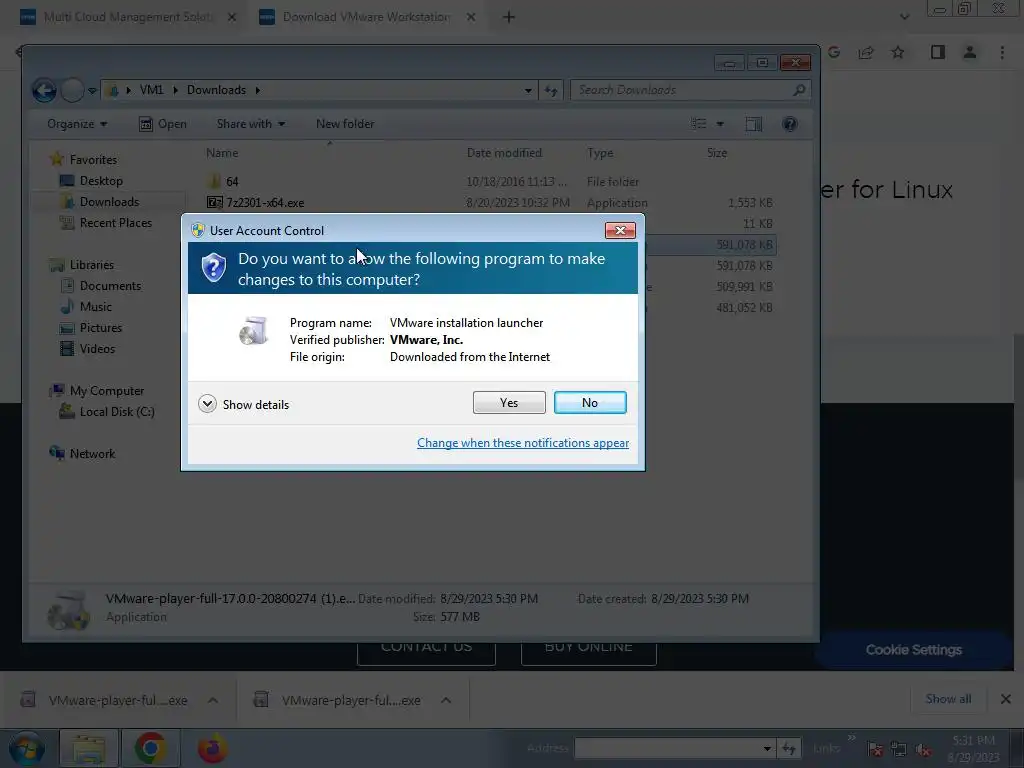
Task: Sort by Name column header
Action: [x=222, y=153]
